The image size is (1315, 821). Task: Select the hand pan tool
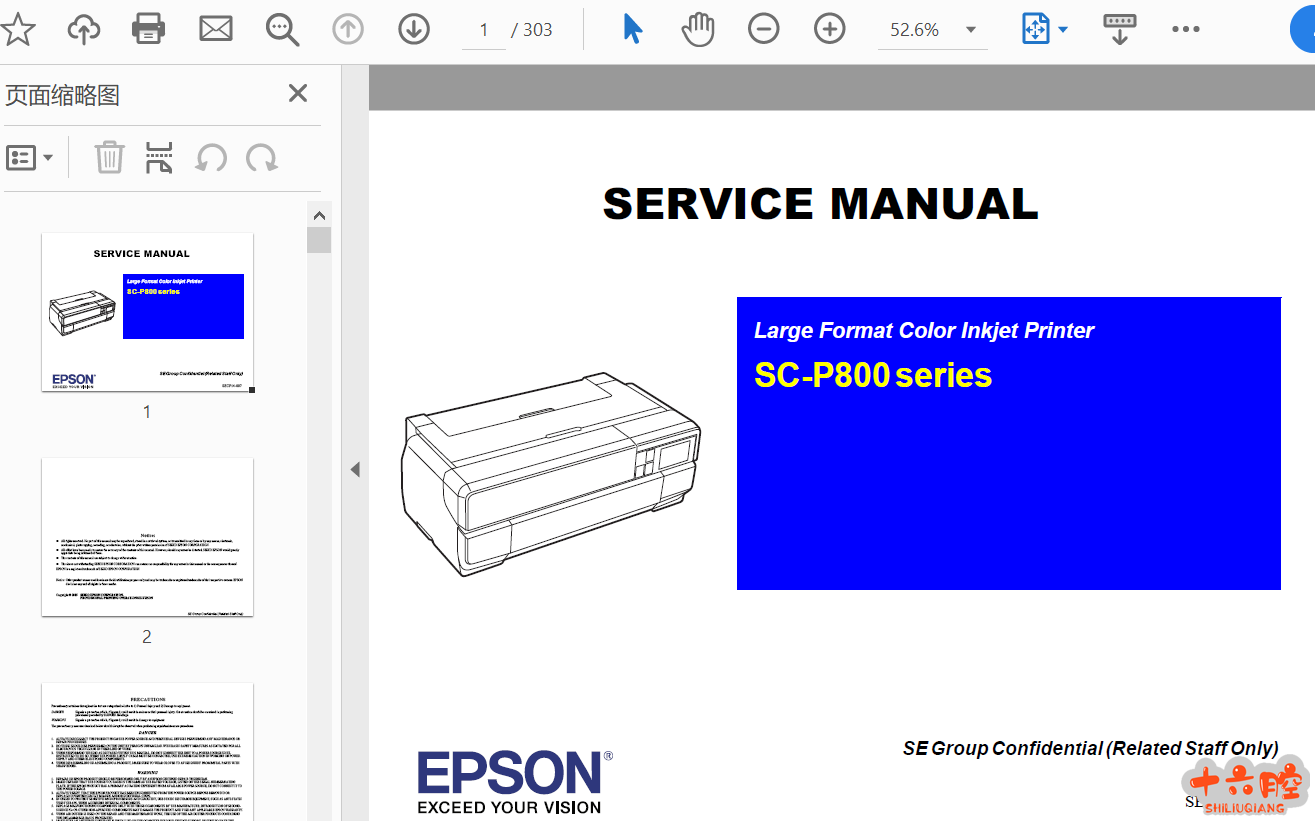(x=698, y=30)
